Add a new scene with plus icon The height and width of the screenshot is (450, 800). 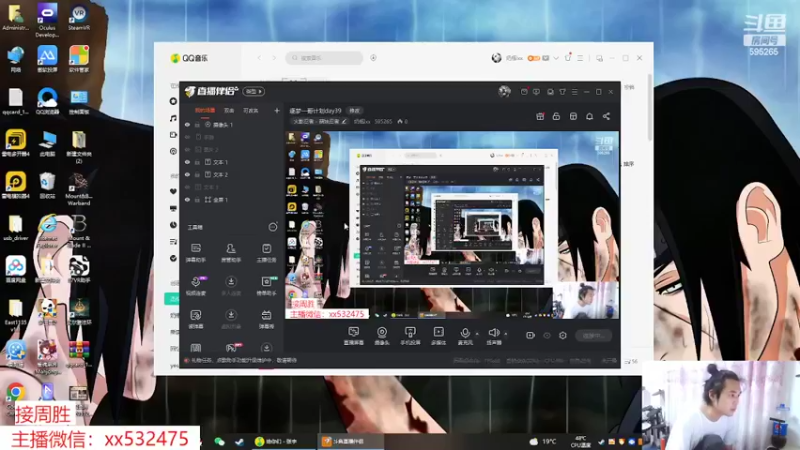click(x=277, y=110)
